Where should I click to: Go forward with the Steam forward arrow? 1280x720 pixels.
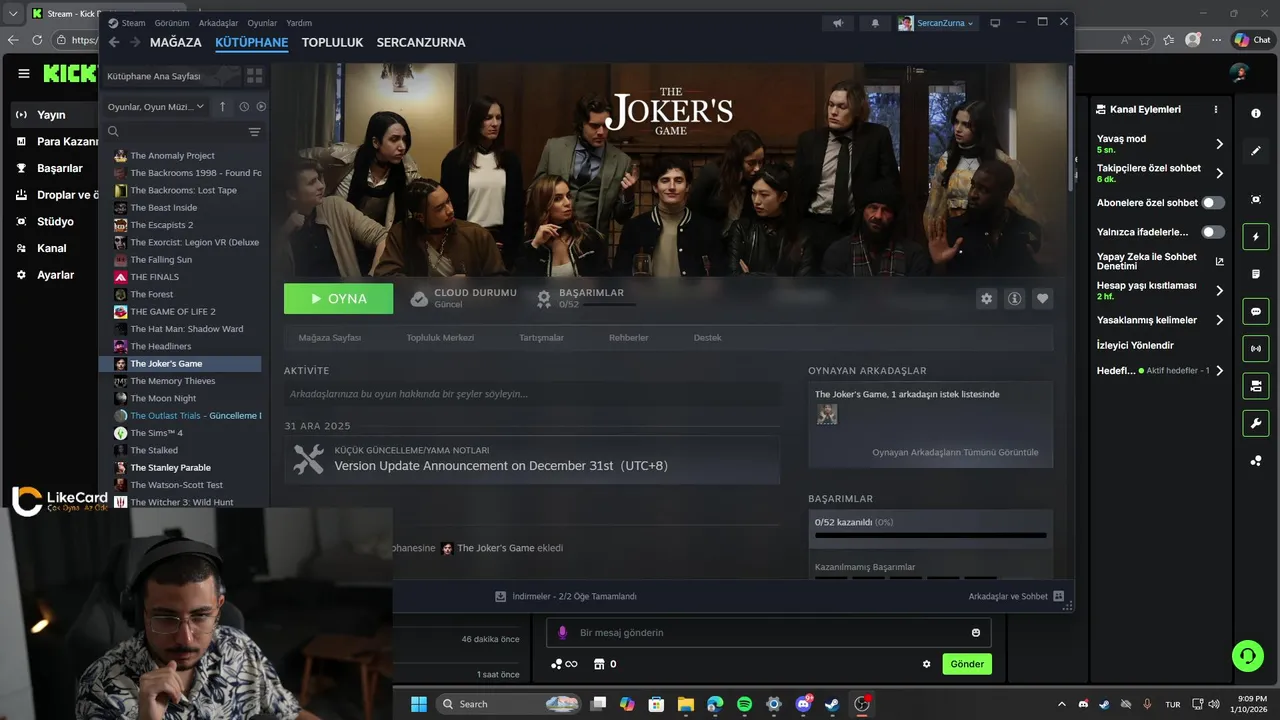point(135,42)
